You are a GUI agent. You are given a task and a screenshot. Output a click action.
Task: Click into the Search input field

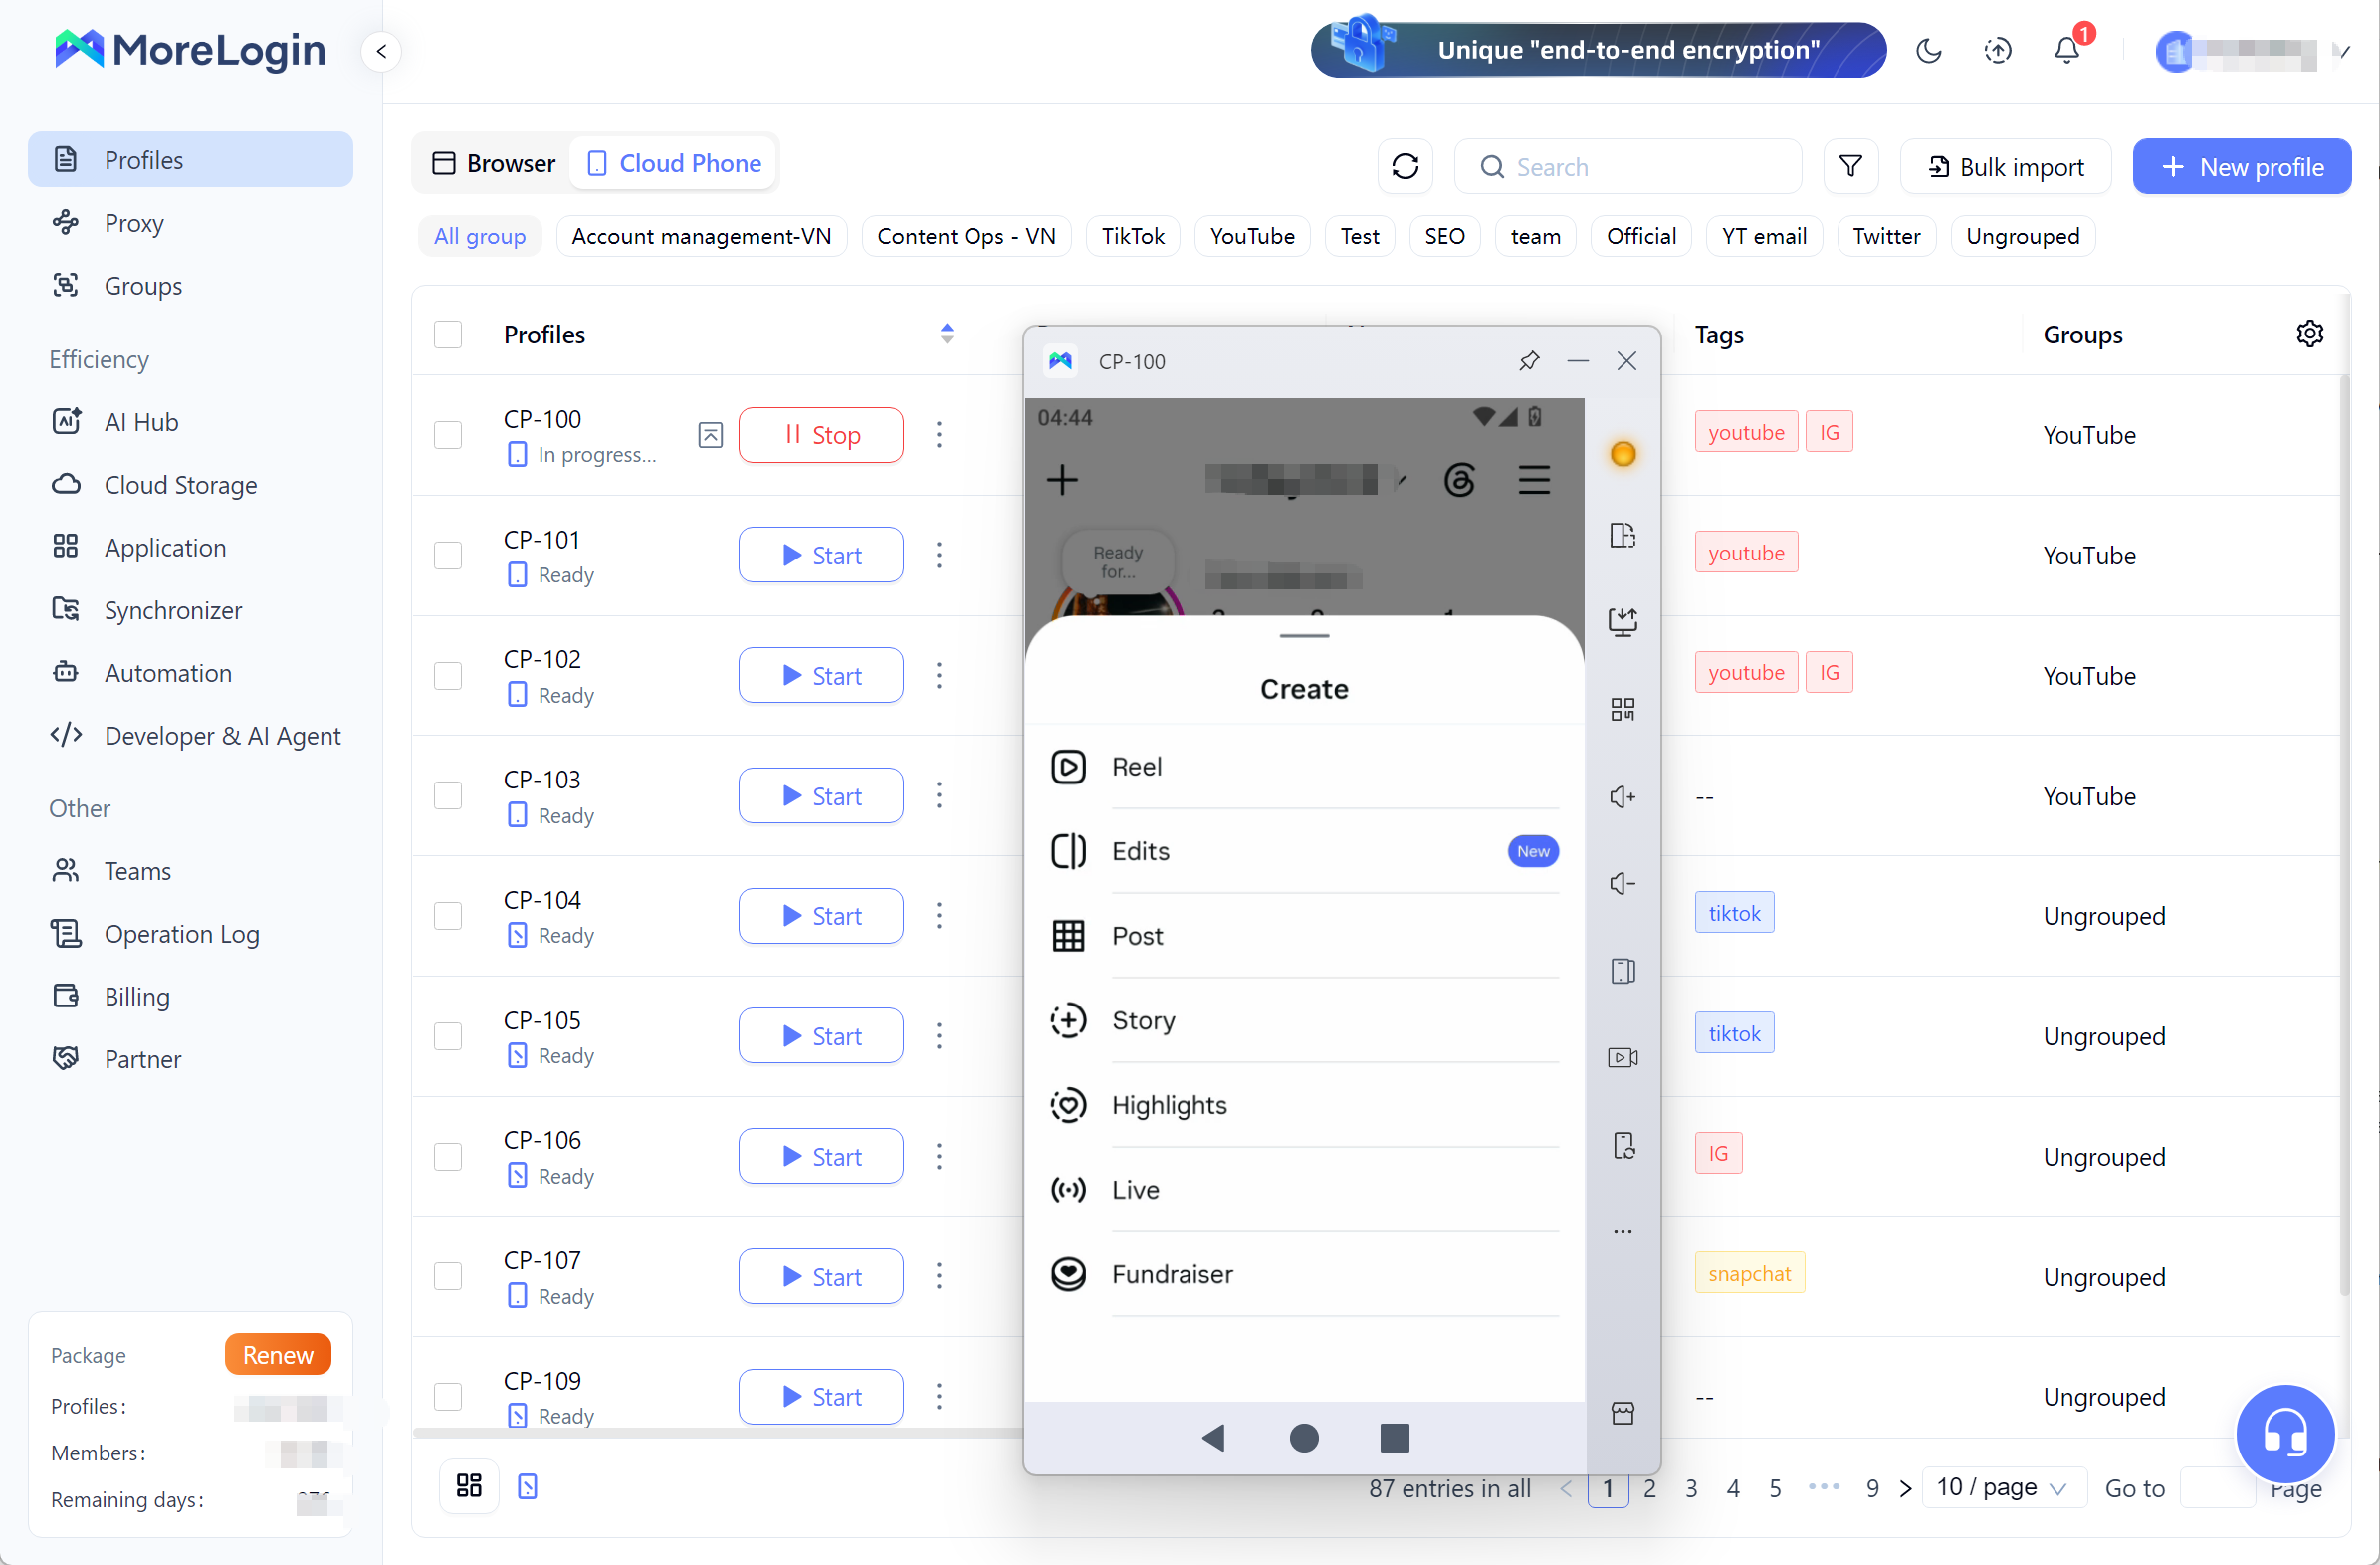[1627, 166]
